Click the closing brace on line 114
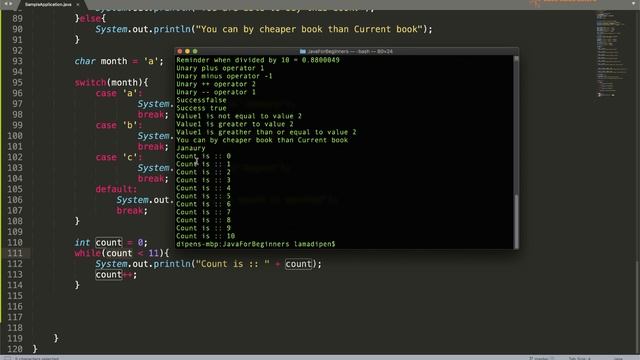 coord(77,285)
